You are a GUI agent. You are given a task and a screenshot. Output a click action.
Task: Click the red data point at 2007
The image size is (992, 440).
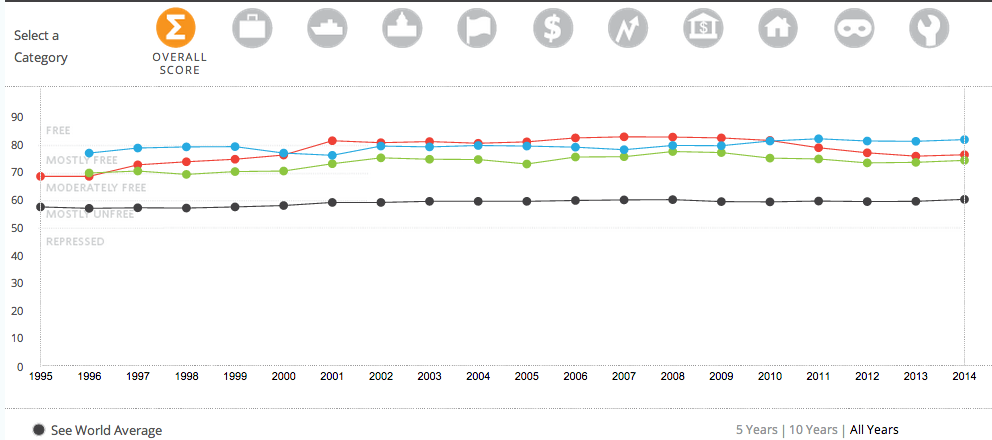(624, 137)
